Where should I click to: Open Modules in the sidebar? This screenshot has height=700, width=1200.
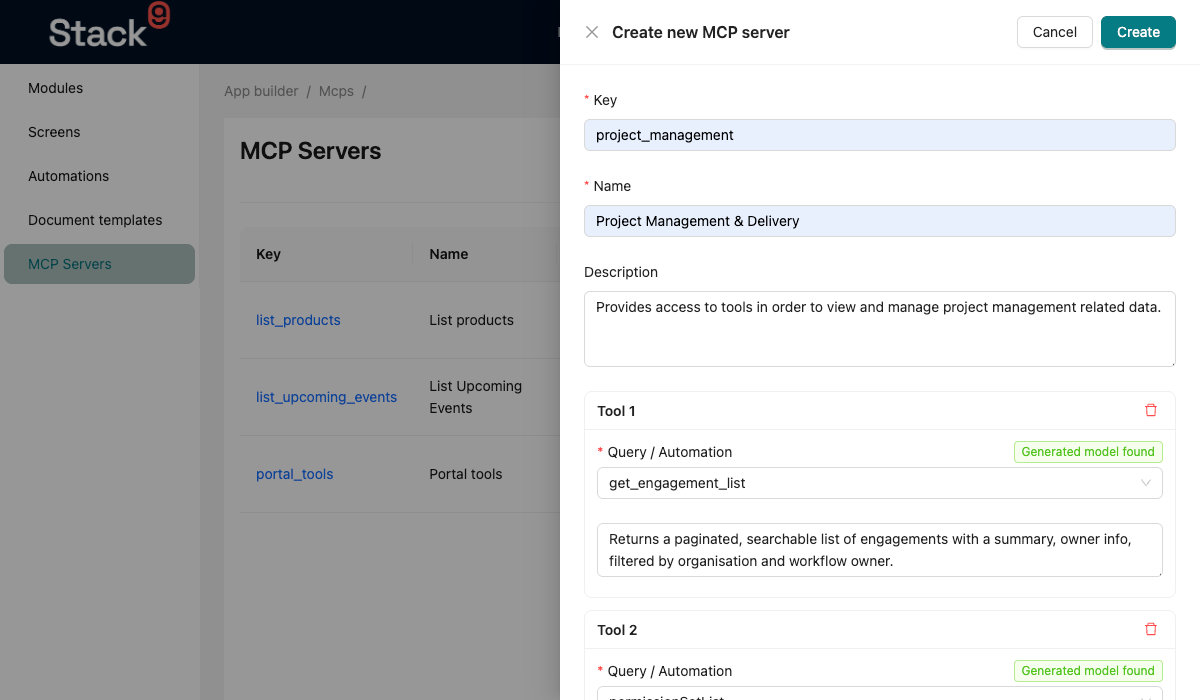tap(99, 88)
